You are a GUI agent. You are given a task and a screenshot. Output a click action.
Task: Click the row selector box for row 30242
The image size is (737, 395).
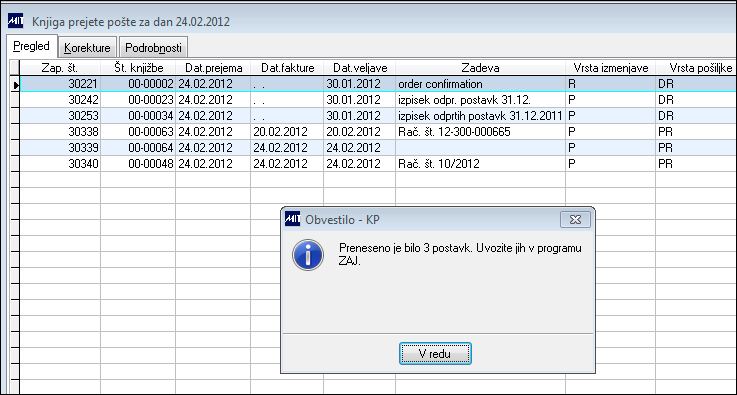coord(15,100)
